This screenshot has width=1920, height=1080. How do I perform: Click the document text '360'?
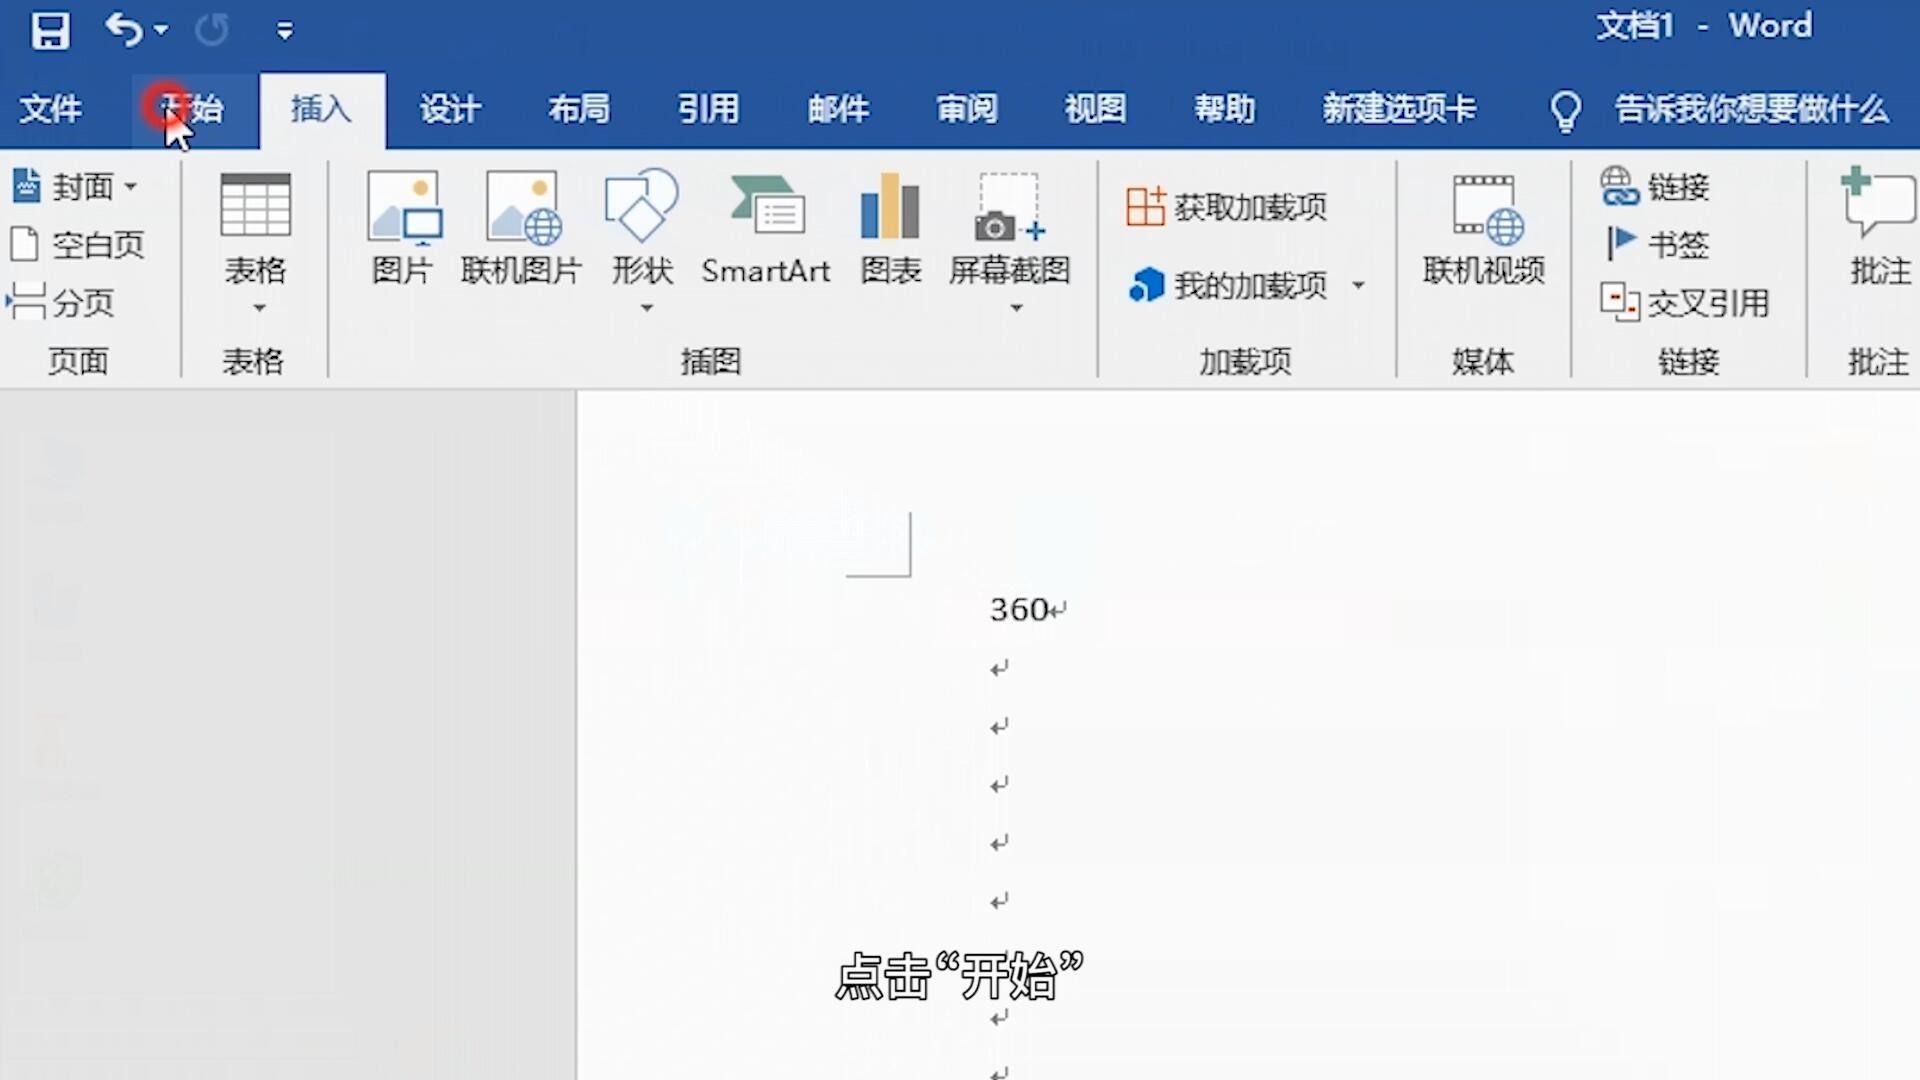[1019, 609]
